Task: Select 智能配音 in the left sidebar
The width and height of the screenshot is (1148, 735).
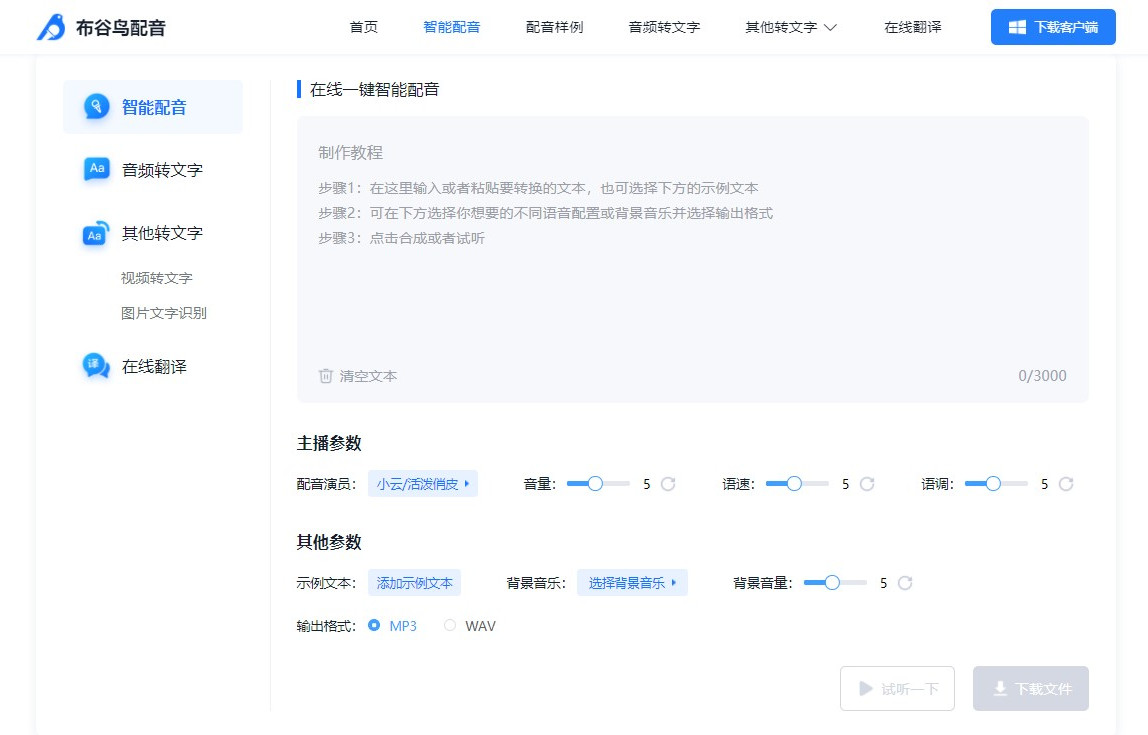Action: click(x=152, y=107)
